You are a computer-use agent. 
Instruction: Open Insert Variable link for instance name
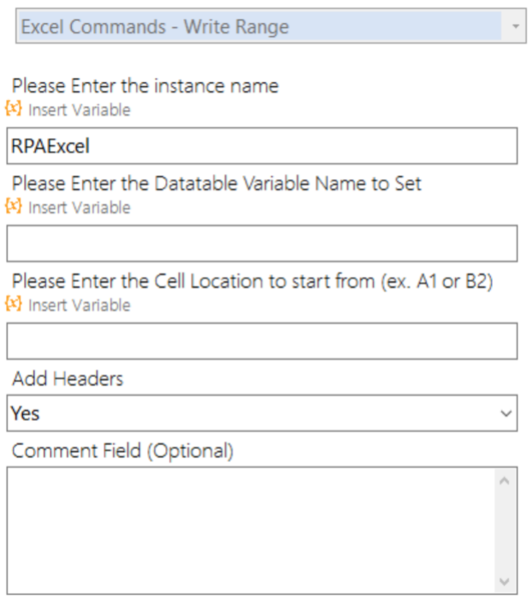tap(79, 110)
